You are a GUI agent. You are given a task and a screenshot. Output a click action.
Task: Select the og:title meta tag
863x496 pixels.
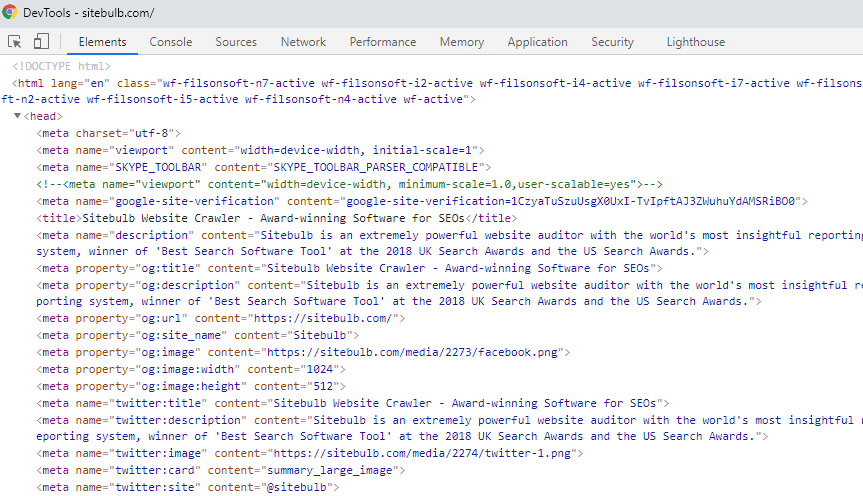[x=349, y=269]
